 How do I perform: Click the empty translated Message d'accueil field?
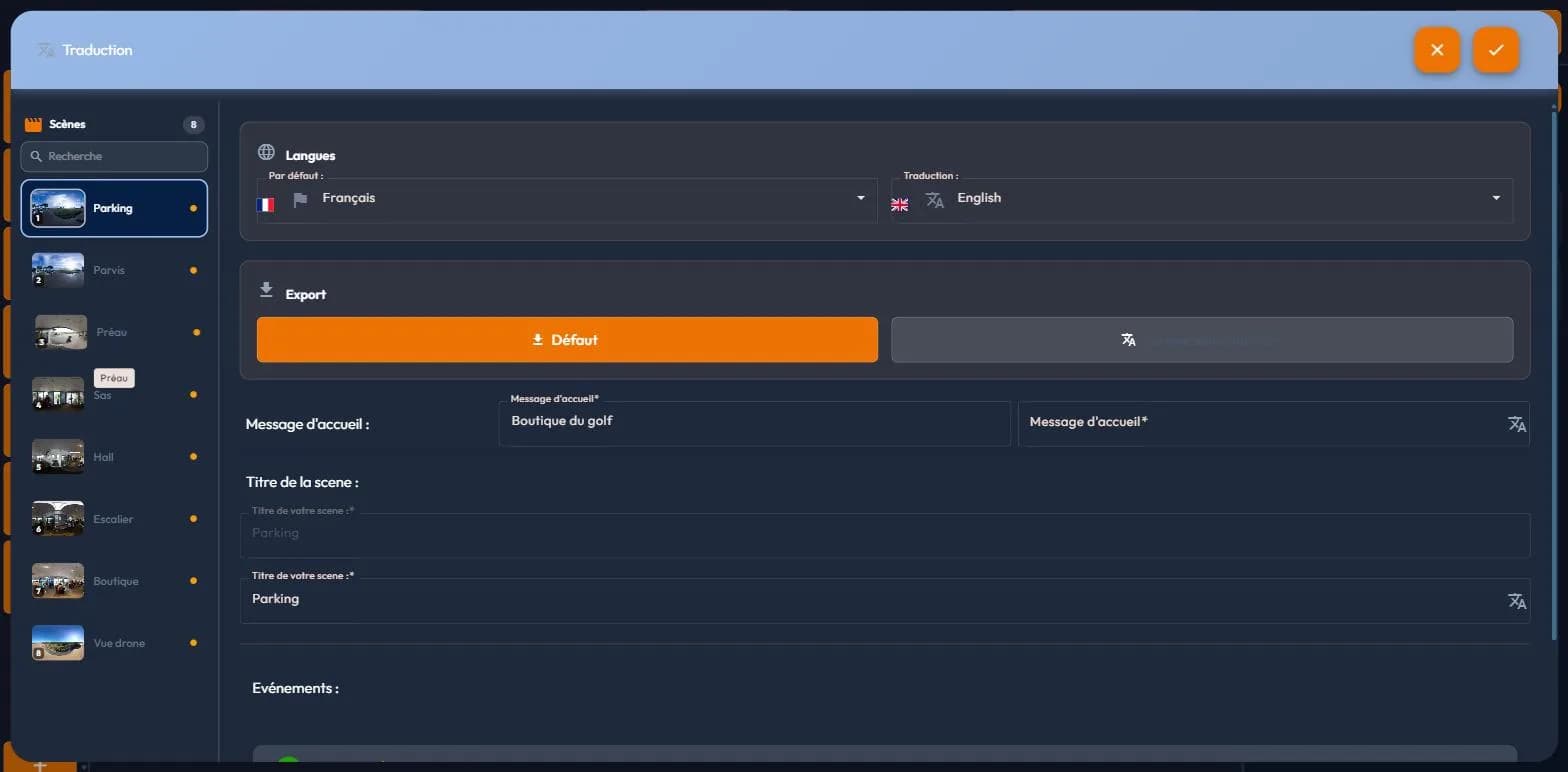[x=1273, y=423]
